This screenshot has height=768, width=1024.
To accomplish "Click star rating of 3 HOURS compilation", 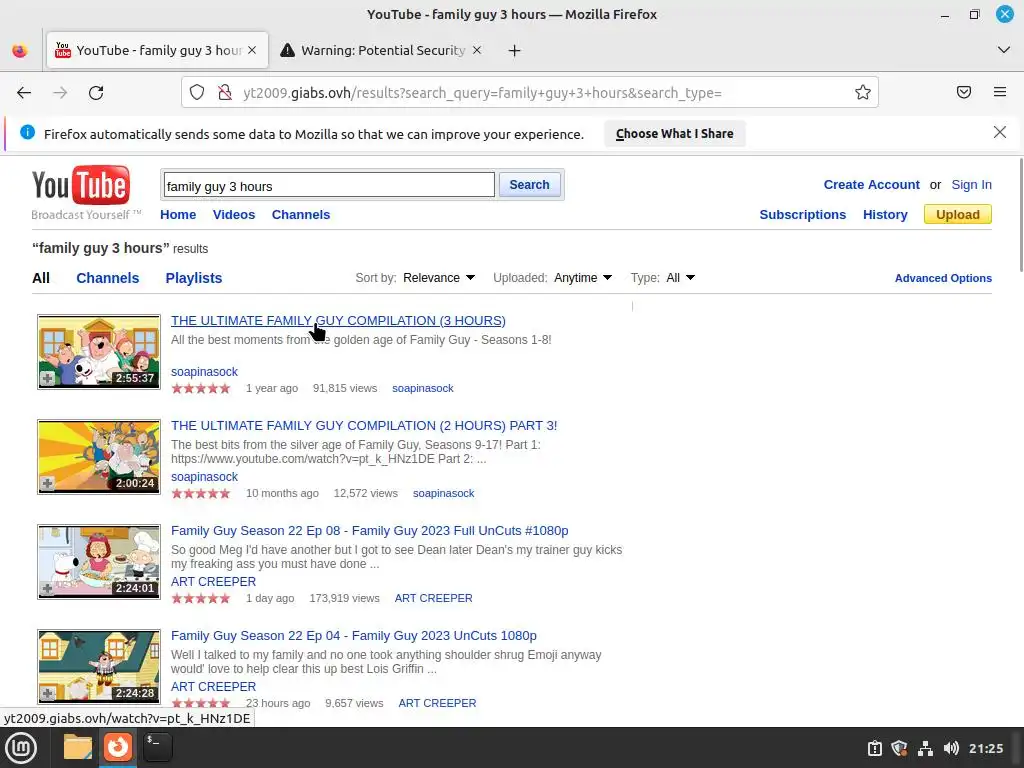I will coord(200,389).
